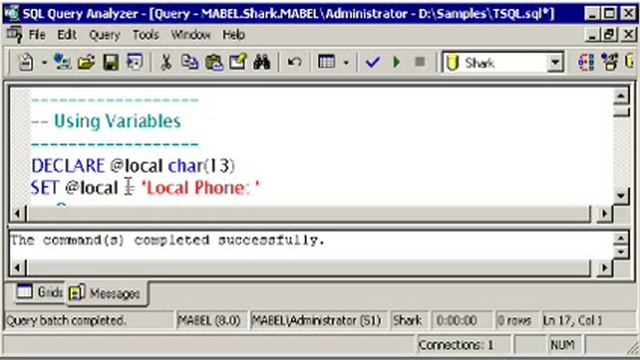
Task: Click the Execute Mode grid icon
Action: [x=327, y=62]
